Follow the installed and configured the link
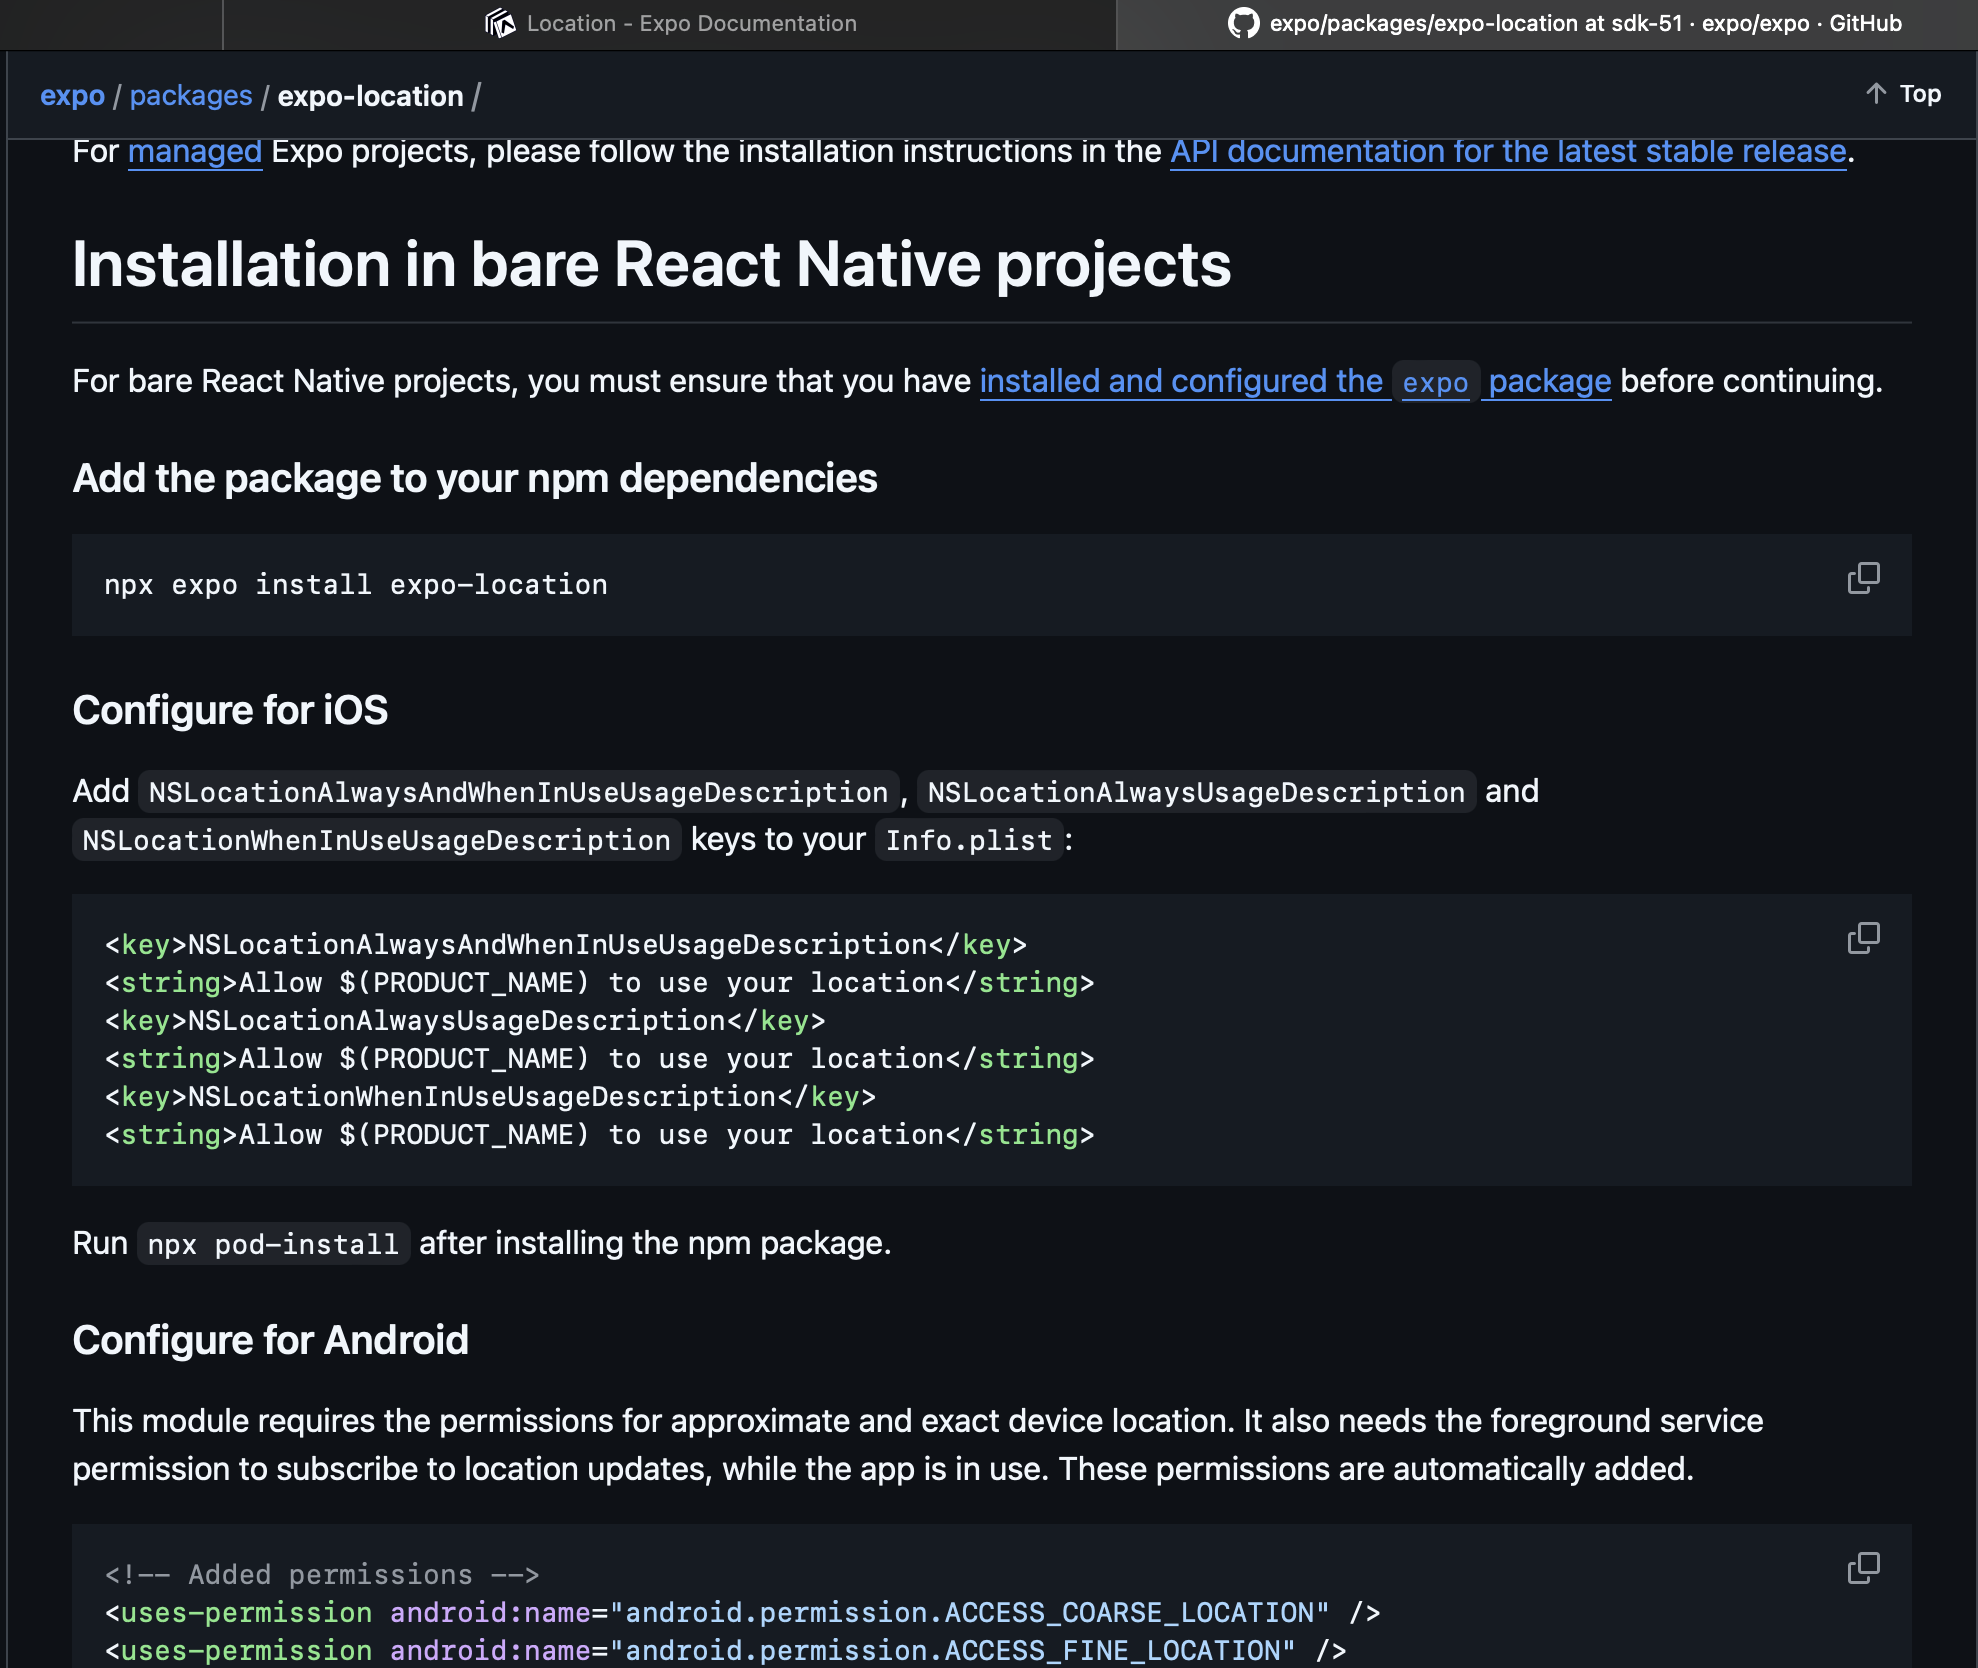Screen dimensions: 1978x1668 click(x=1181, y=381)
